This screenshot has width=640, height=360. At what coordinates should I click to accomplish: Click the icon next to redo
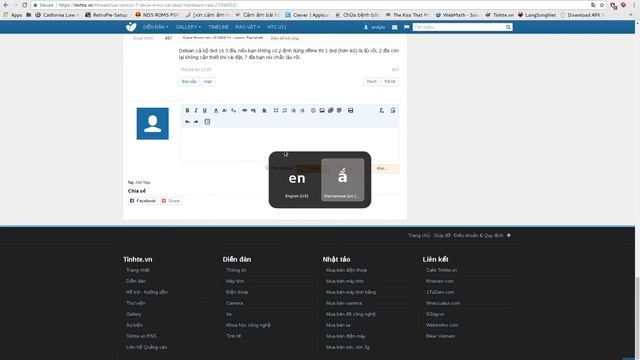[207, 122]
